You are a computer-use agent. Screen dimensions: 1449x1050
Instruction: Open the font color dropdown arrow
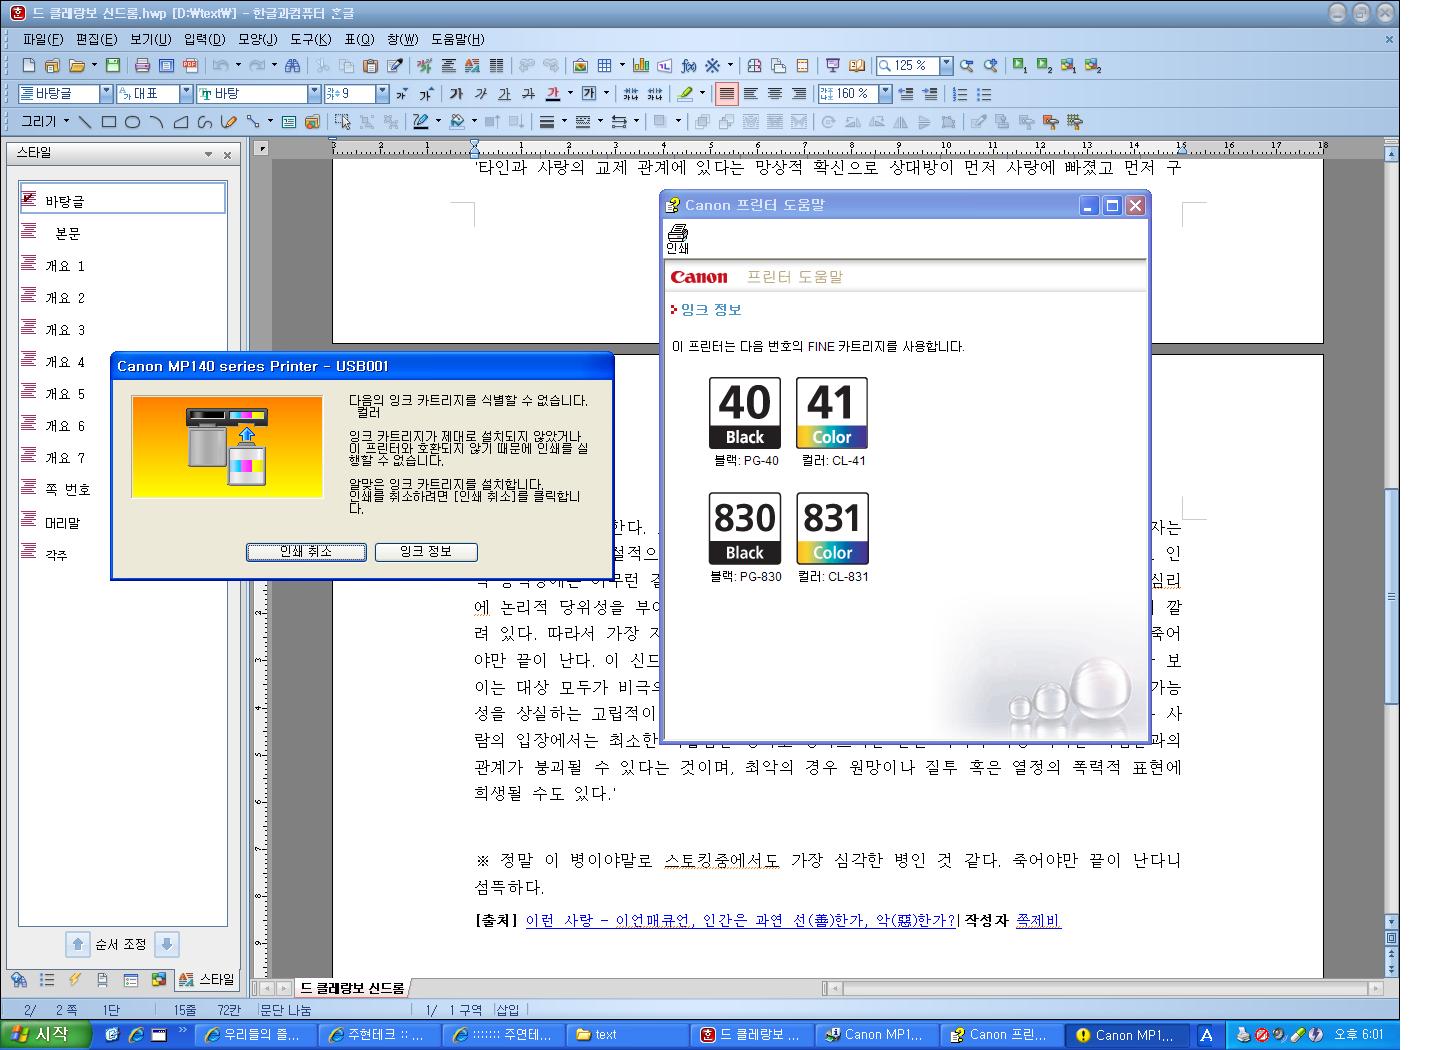tap(570, 94)
